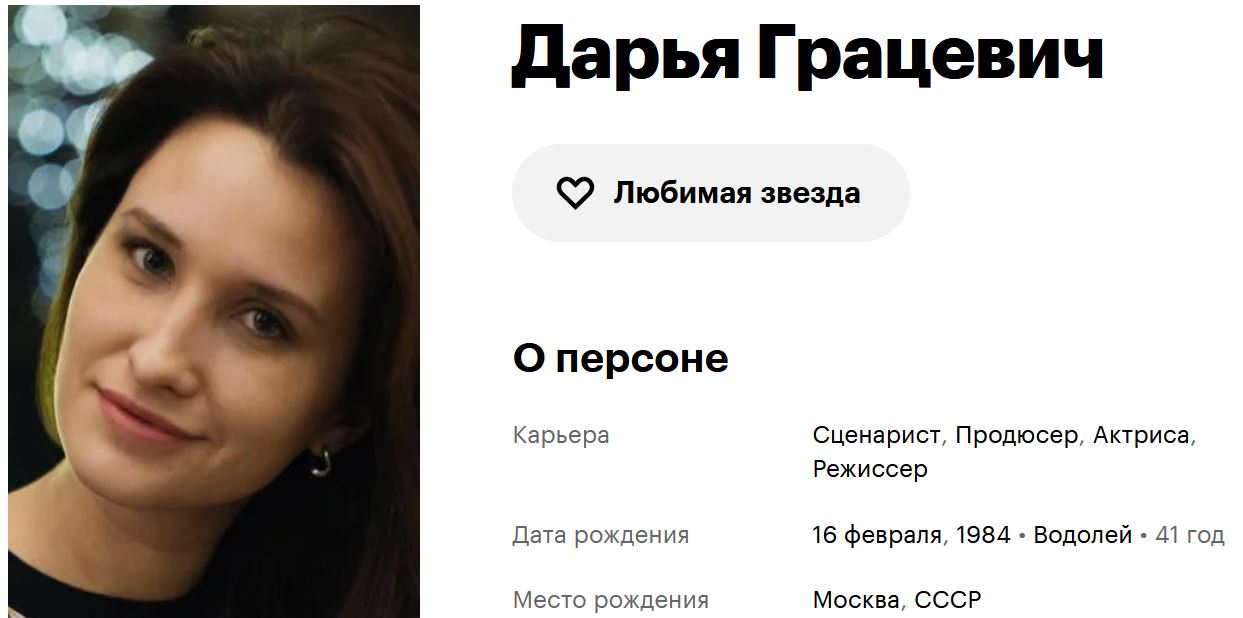Open the СССР country link
The image size is (1243, 618).
(x=948, y=600)
